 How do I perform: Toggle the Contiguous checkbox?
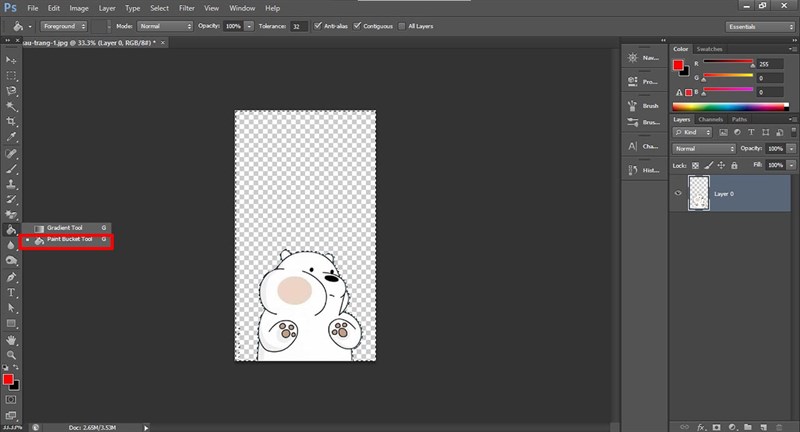(x=357, y=26)
